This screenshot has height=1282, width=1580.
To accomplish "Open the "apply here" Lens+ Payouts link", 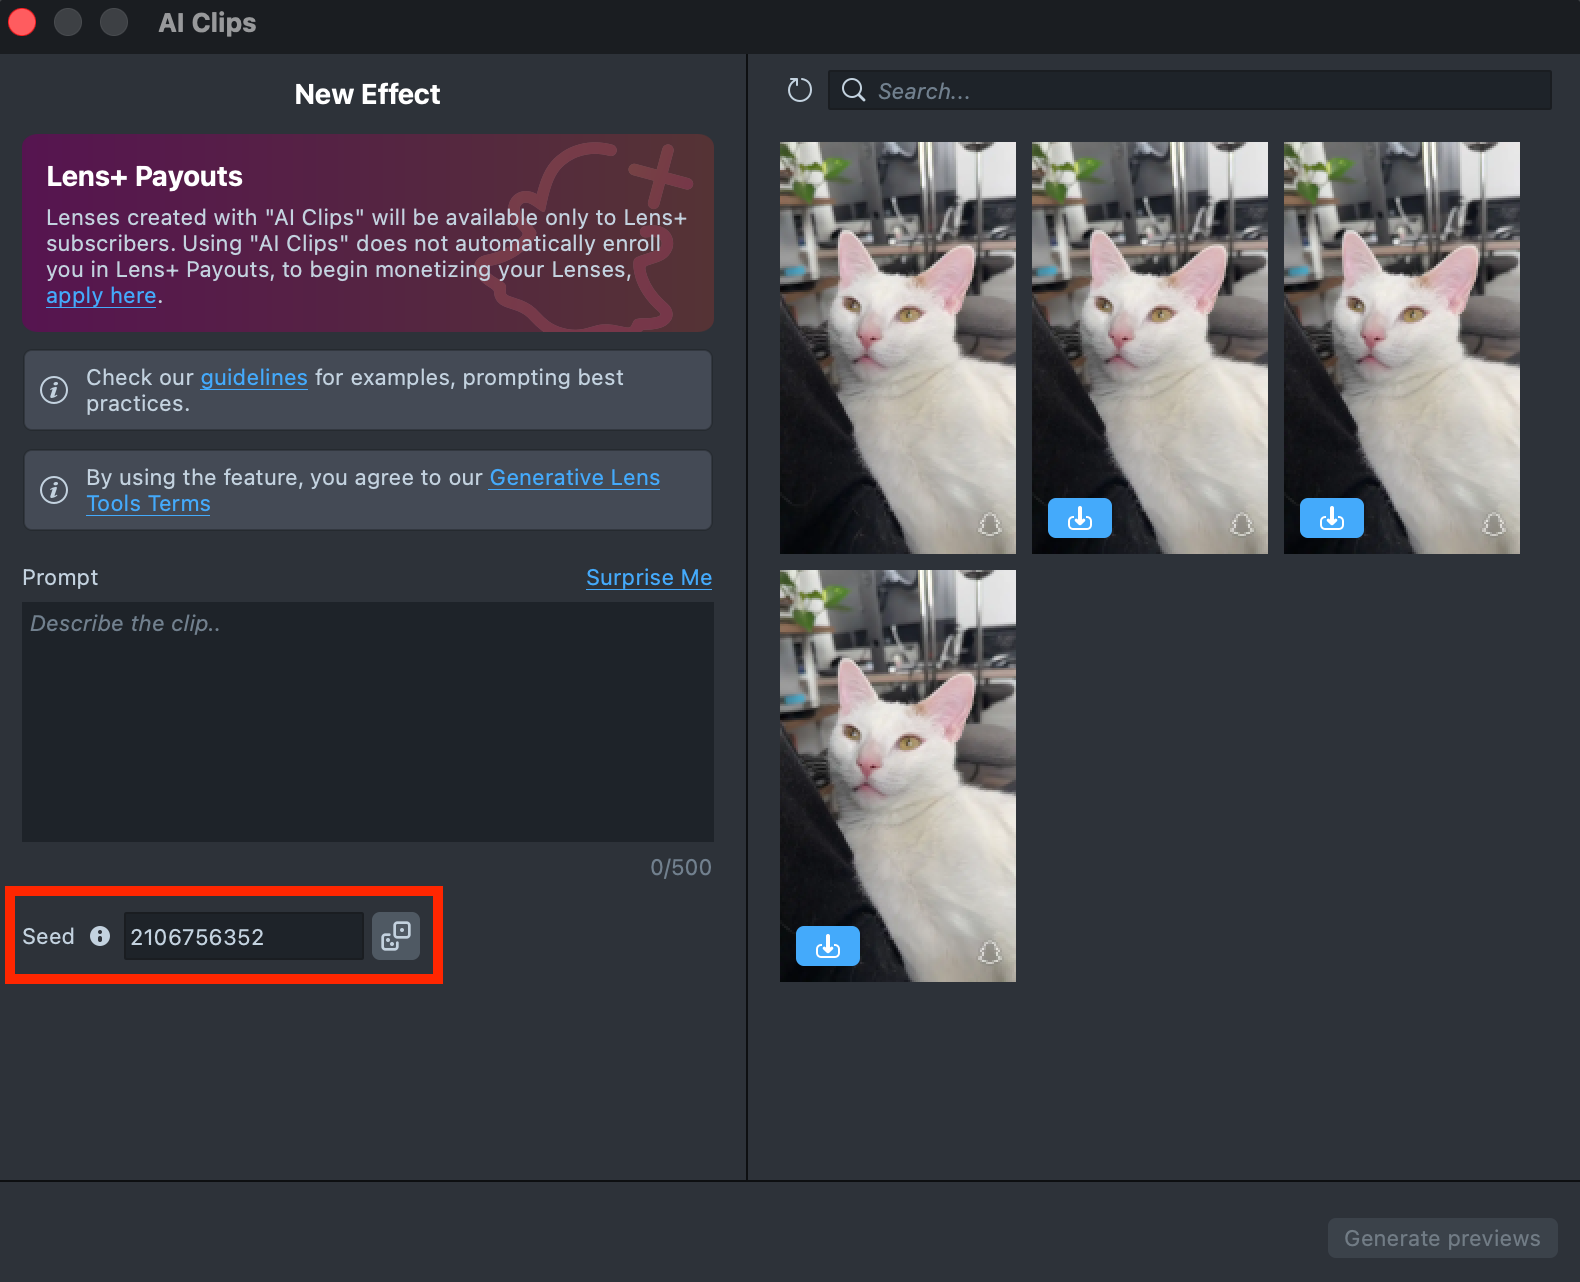I will click(x=101, y=296).
